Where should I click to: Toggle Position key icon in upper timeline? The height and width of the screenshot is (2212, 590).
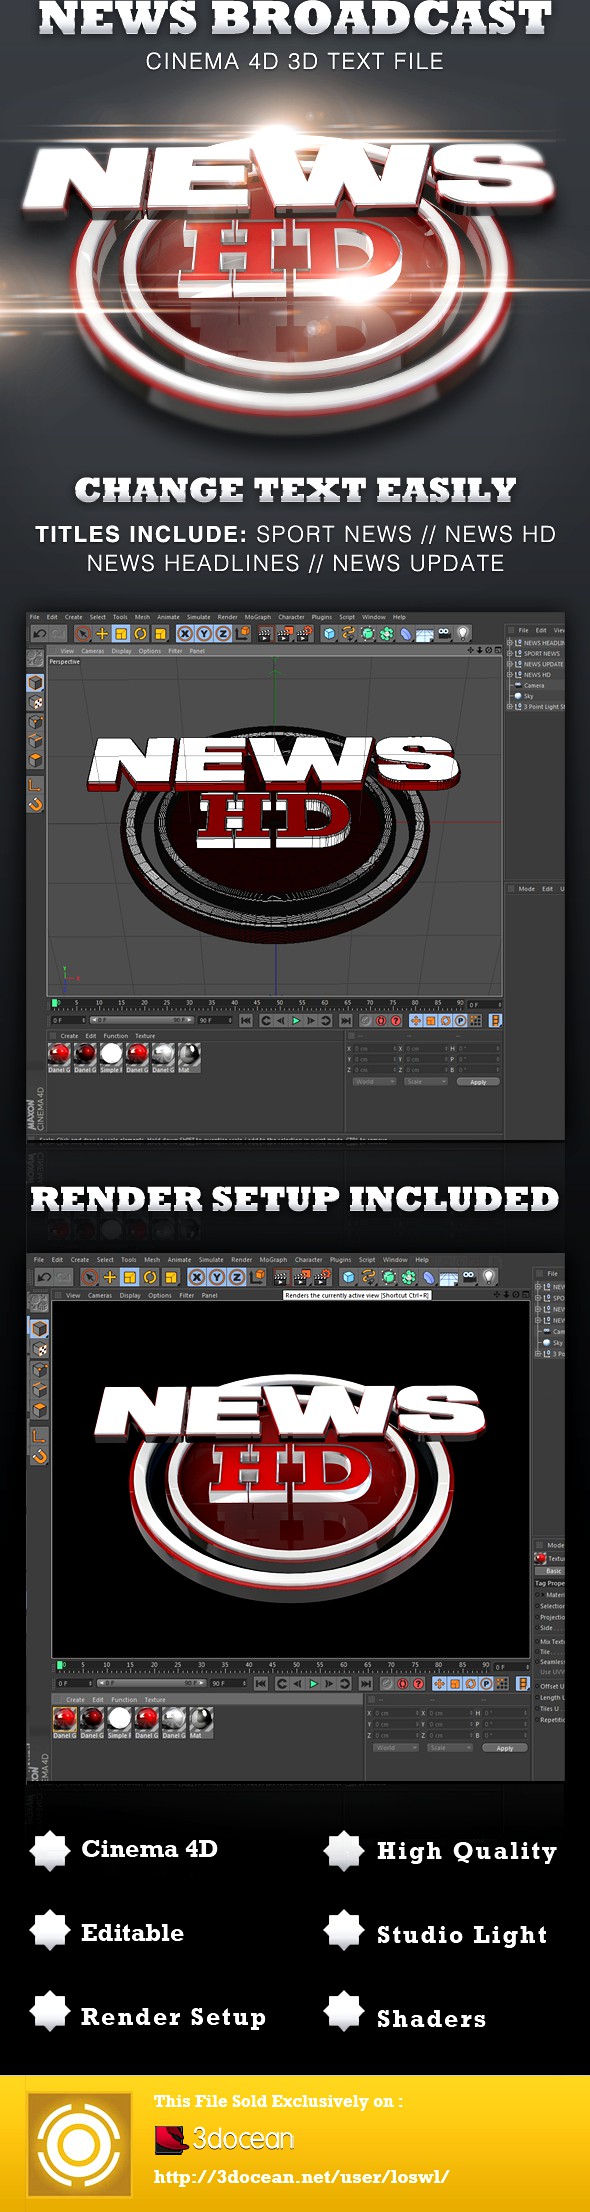coord(417,1020)
